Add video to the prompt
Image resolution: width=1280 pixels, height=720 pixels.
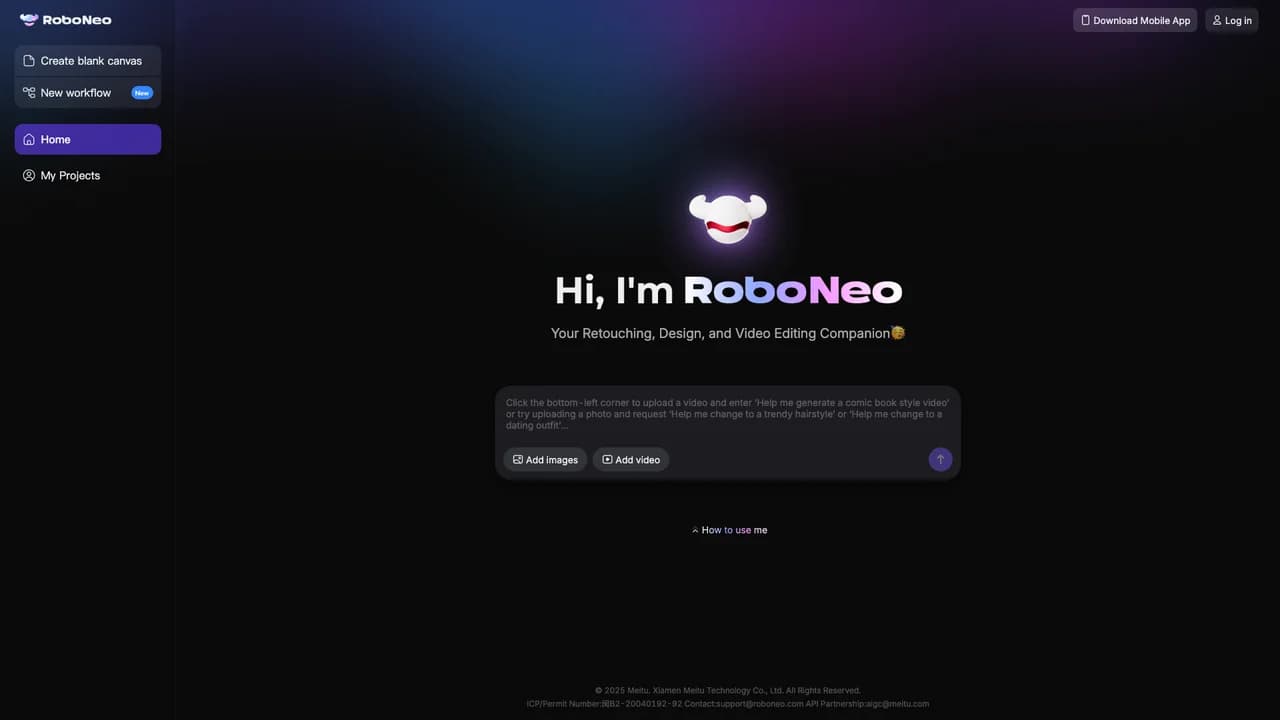(631, 459)
